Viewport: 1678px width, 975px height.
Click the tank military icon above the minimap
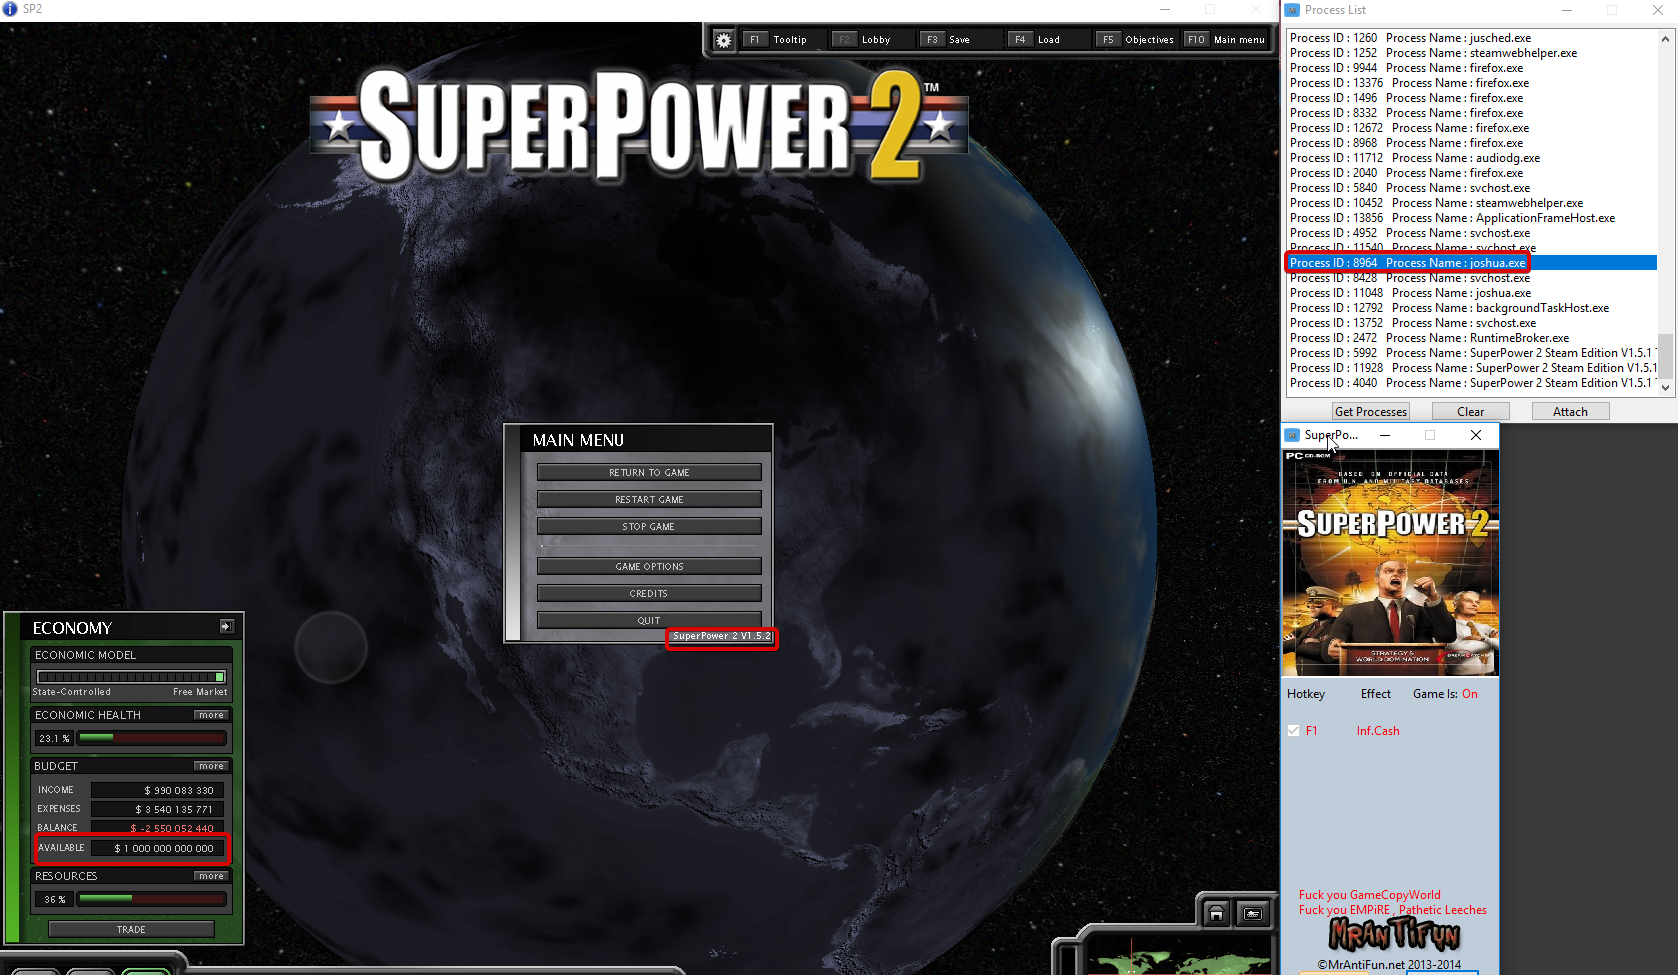pos(1253,913)
